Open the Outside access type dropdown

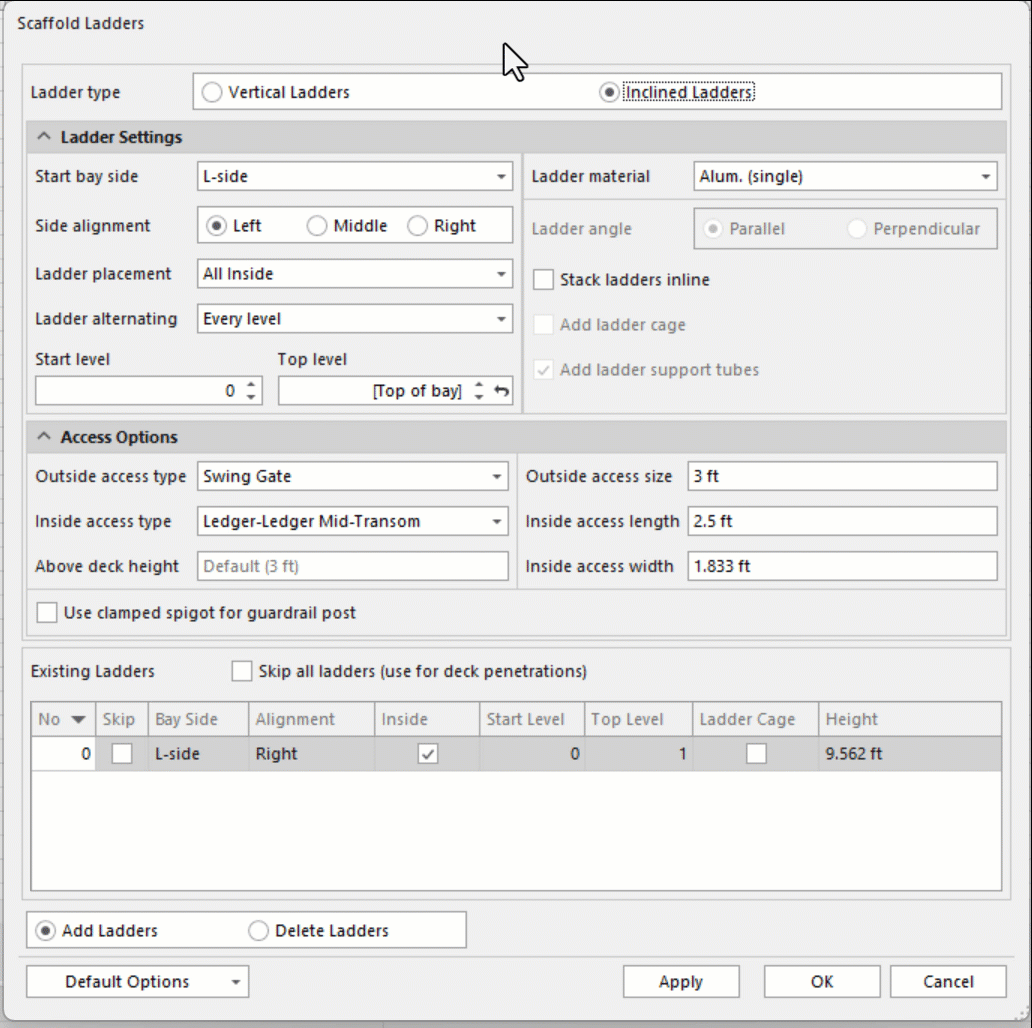pos(497,477)
